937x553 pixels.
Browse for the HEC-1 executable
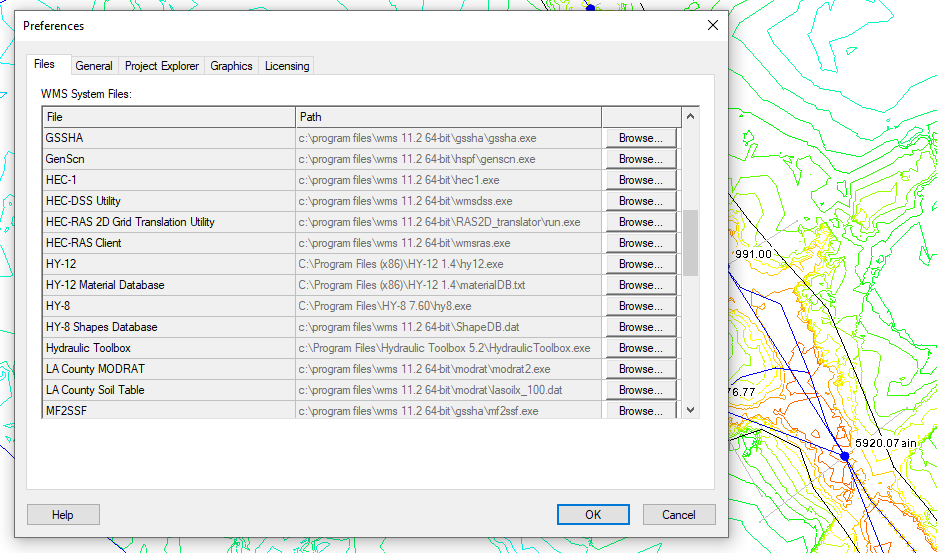coord(641,180)
